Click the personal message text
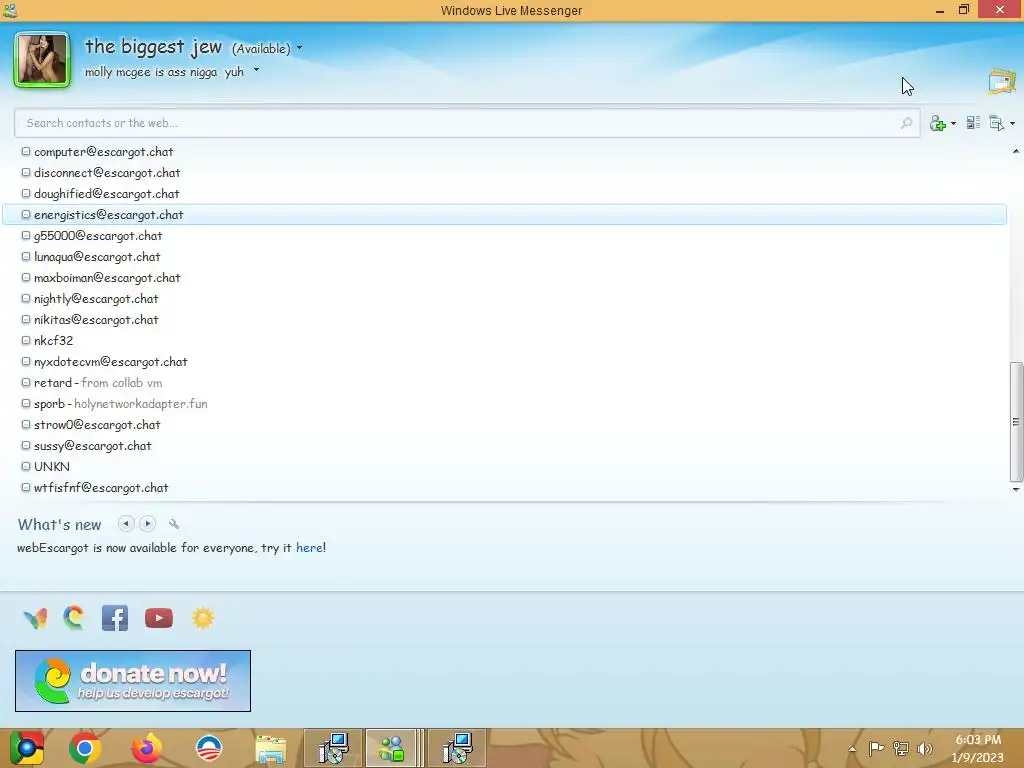The height and width of the screenshot is (768, 1024). pos(164,72)
